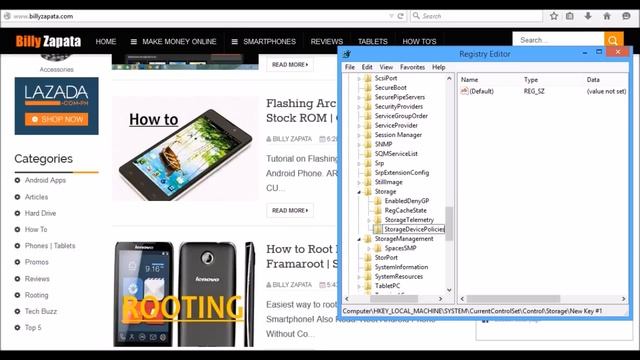This screenshot has width=640, height=360.
Task: Expand the Session Manager key
Action: [x=359, y=135]
